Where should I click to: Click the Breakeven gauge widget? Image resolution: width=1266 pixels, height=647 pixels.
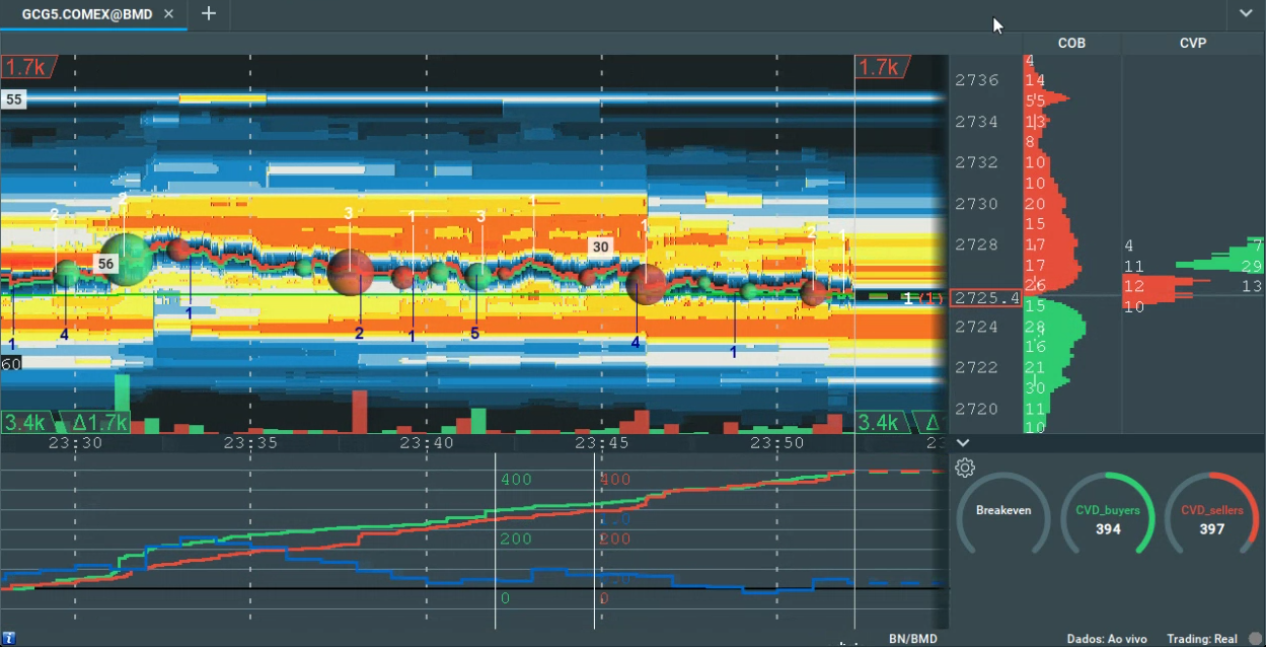pos(1003,513)
